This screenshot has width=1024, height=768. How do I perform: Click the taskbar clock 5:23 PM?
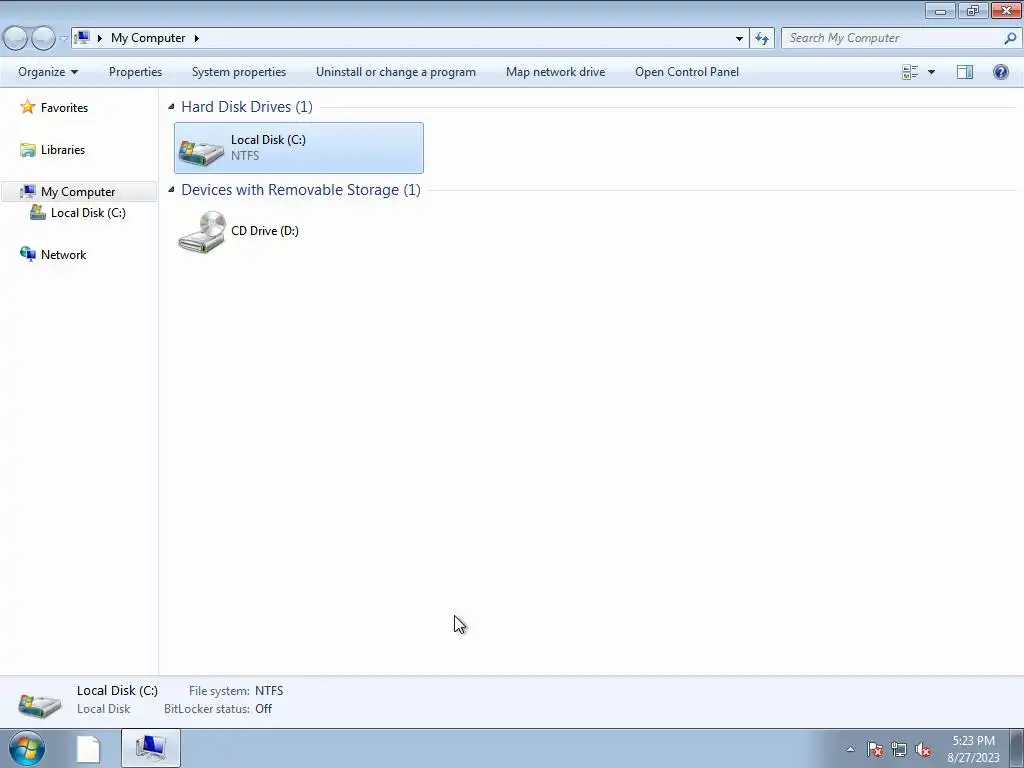973,741
